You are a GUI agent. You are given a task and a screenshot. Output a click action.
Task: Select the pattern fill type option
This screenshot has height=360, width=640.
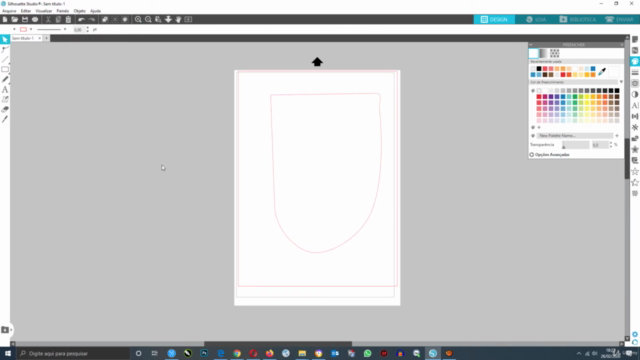pyautogui.click(x=554, y=53)
